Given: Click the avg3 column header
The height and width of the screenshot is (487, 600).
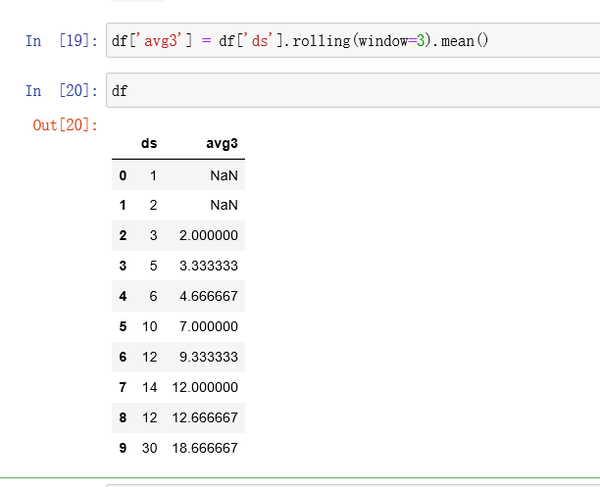Looking at the screenshot, I should [x=222, y=144].
